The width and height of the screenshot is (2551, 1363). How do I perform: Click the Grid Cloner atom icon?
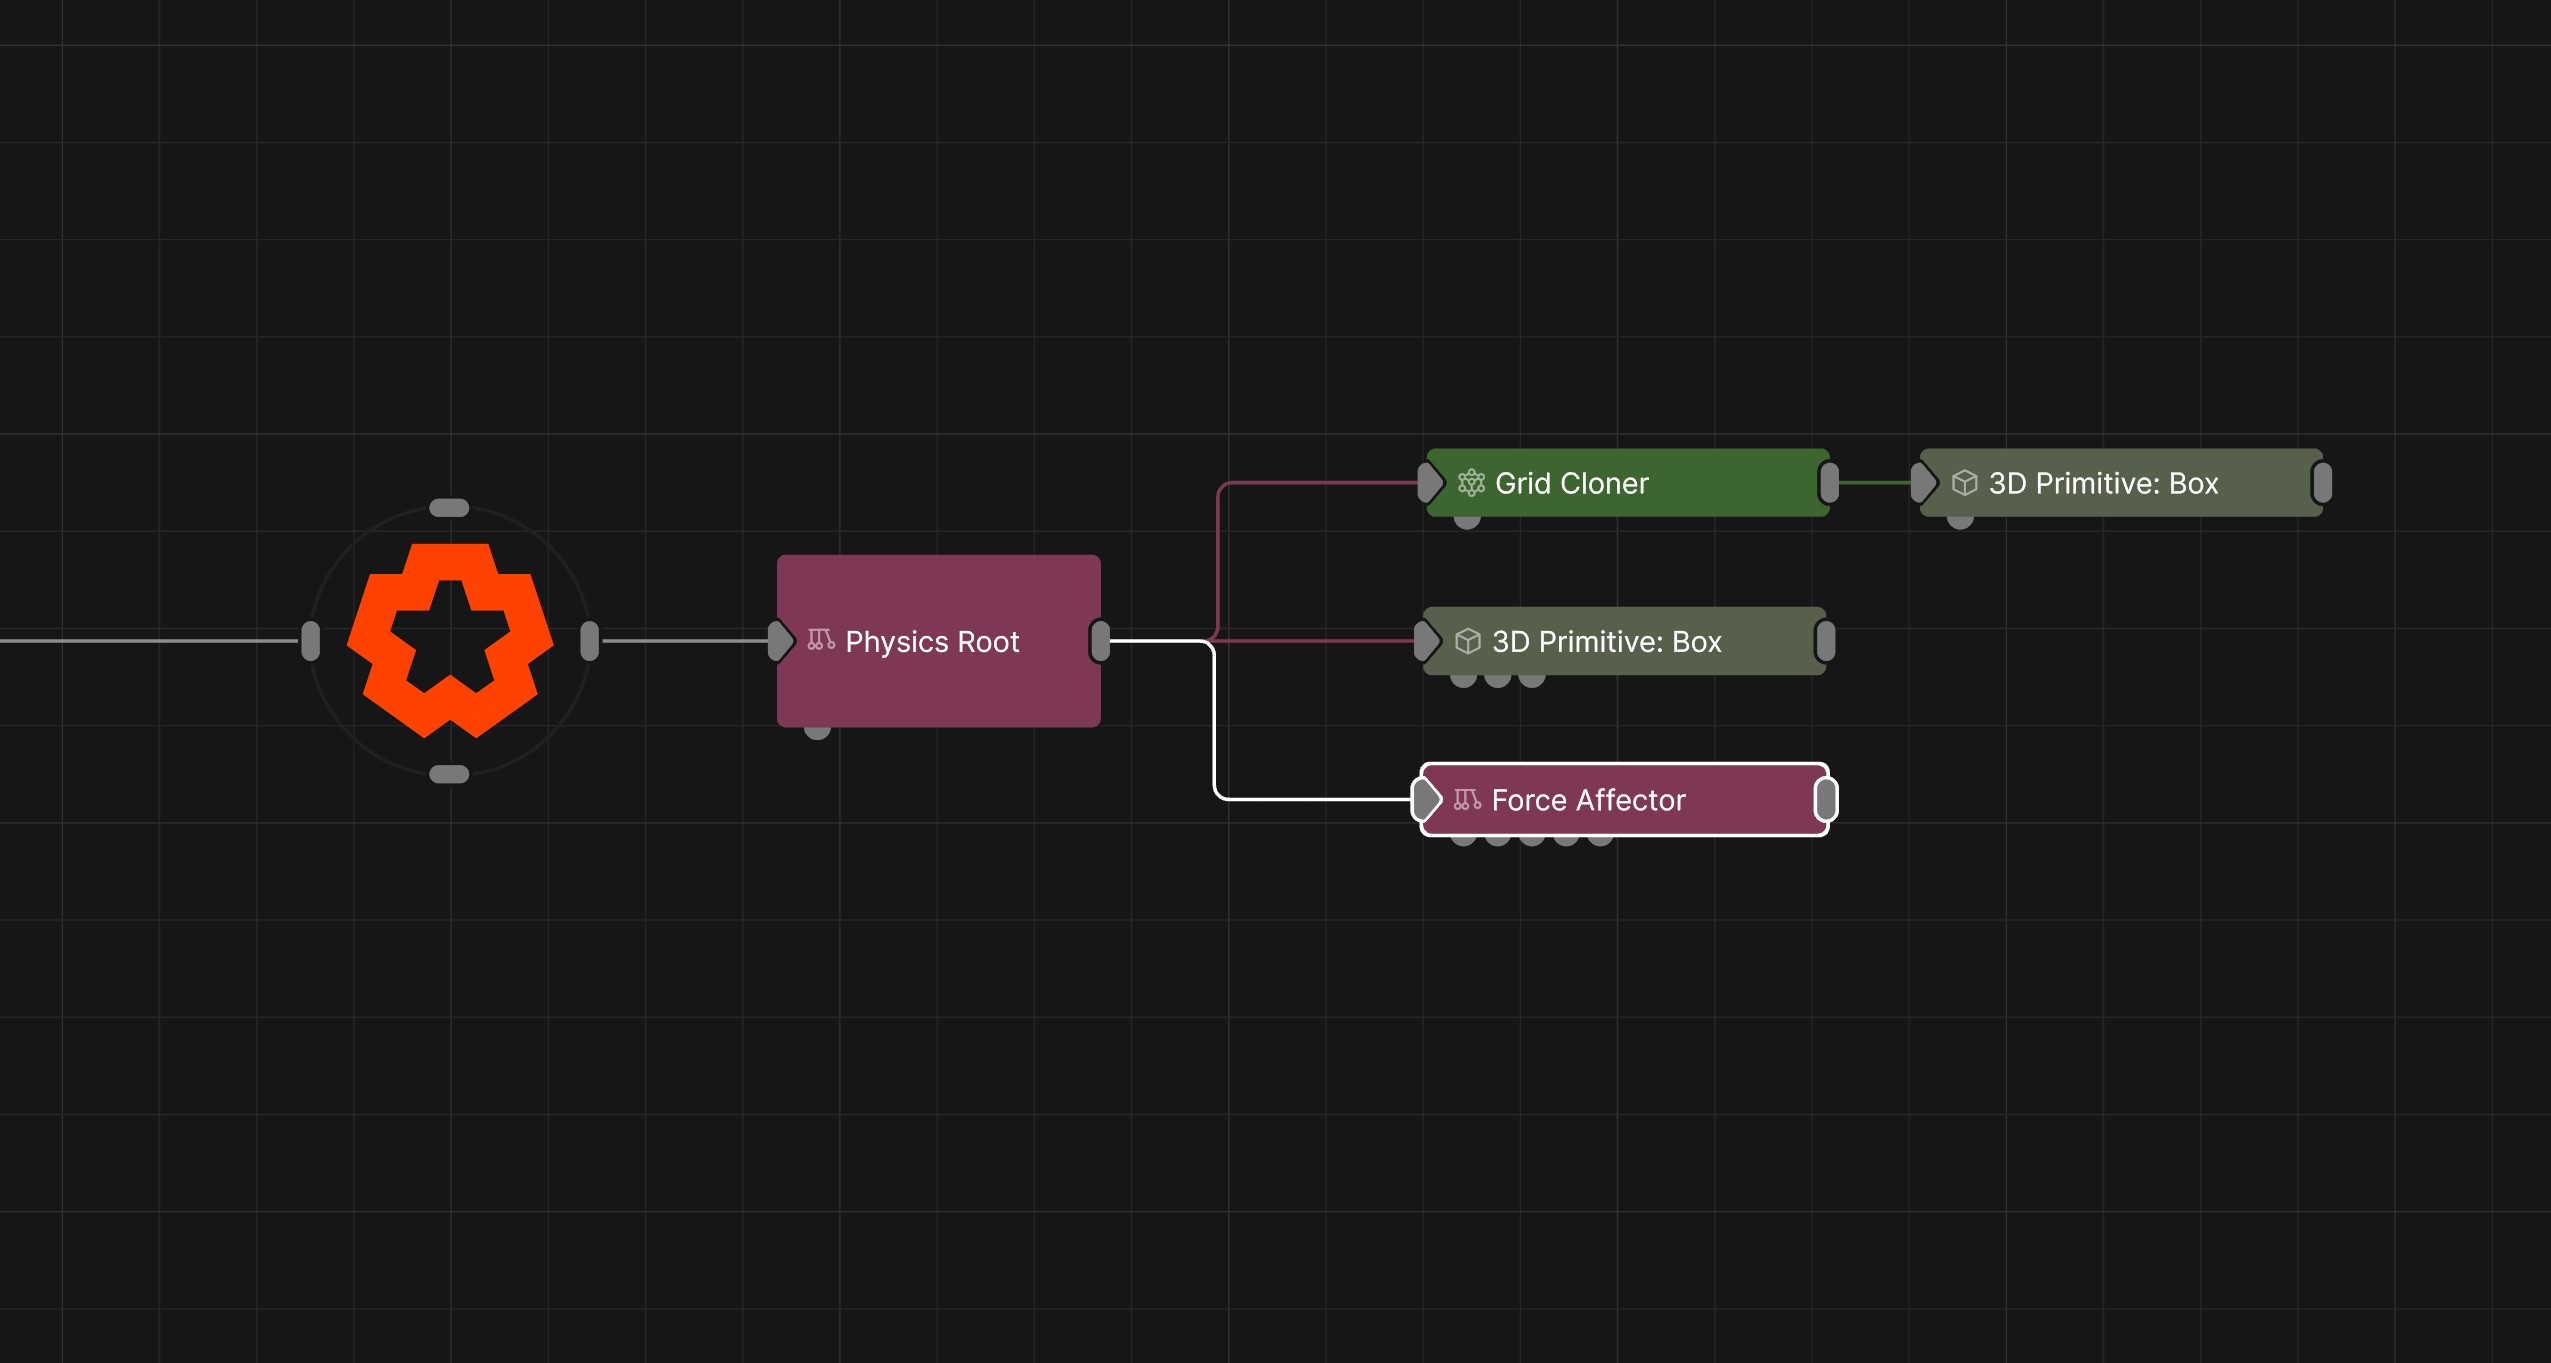point(1471,483)
